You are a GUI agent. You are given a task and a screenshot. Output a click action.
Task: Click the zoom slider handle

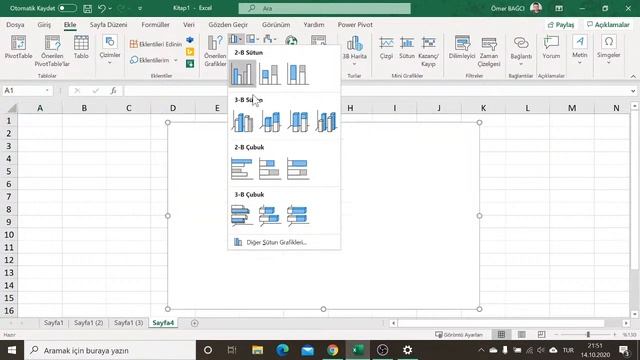(588, 334)
